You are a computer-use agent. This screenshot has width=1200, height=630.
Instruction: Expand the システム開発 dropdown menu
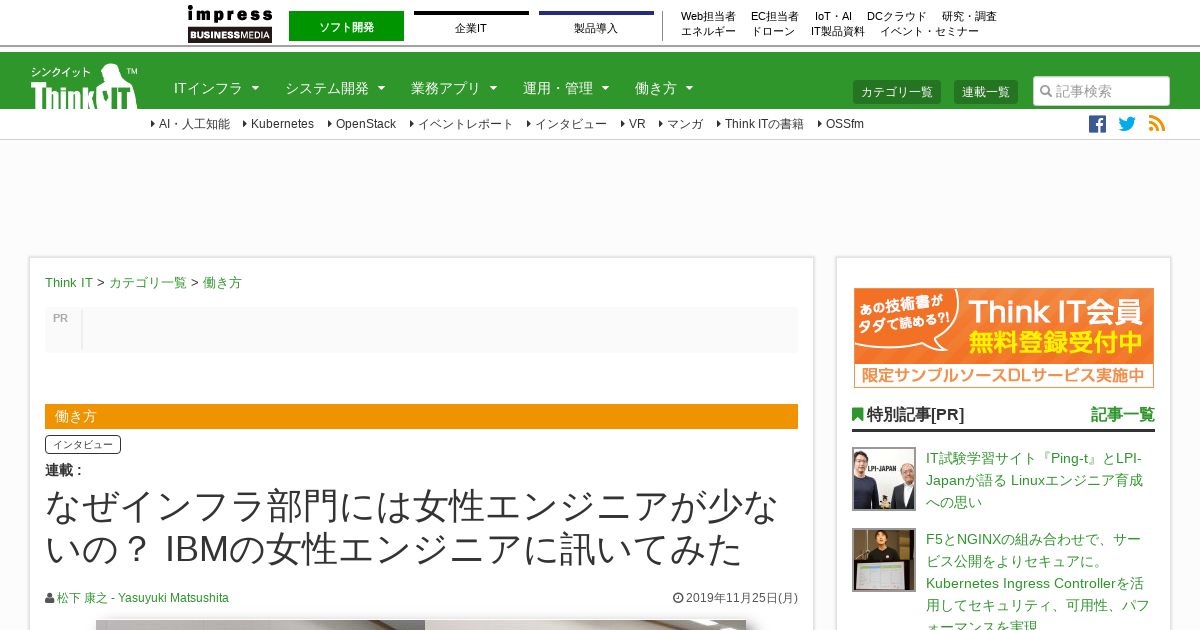pos(335,88)
